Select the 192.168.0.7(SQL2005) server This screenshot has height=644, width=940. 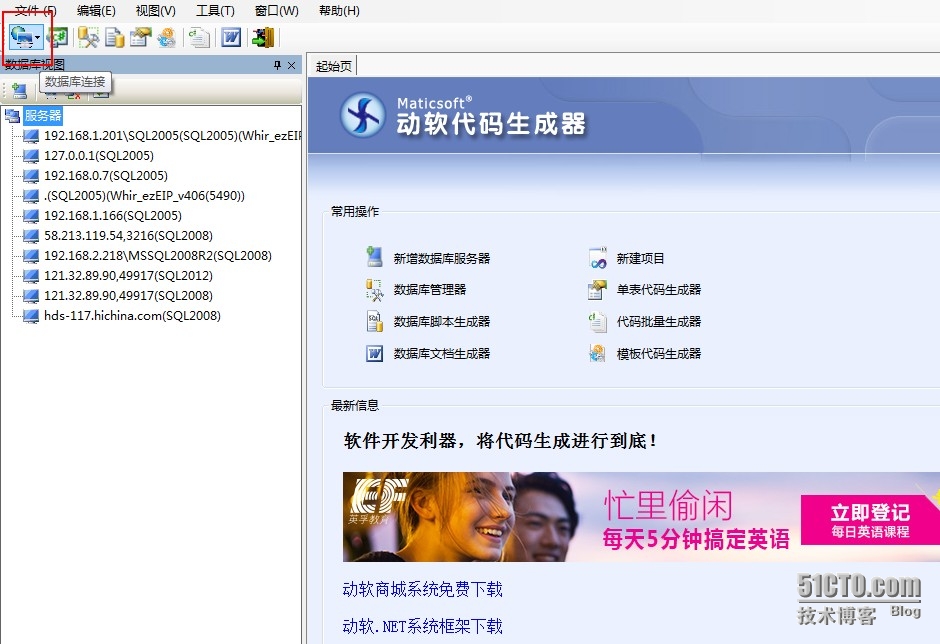pyautogui.click(x=106, y=176)
